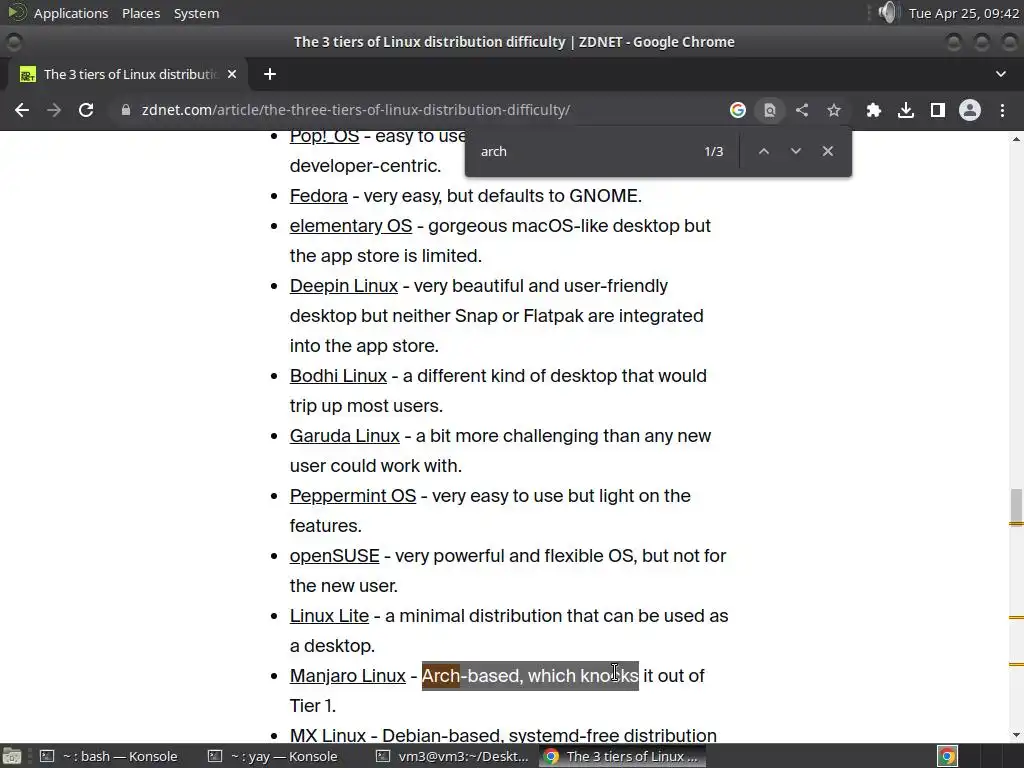Click Chrome icon in bottom-right tray

coord(948,756)
